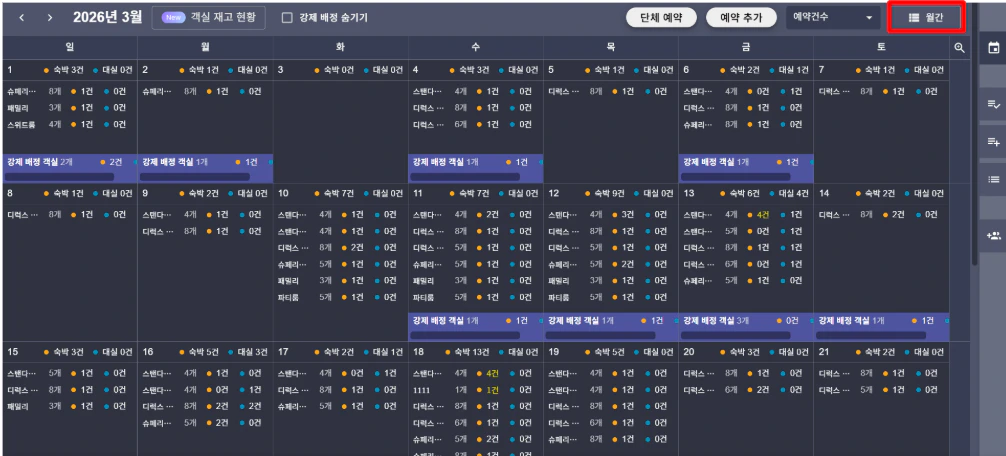This screenshot has width=1006, height=456.
Task: Go to the next month with right arrow
Action: click(x=49, y=17)
